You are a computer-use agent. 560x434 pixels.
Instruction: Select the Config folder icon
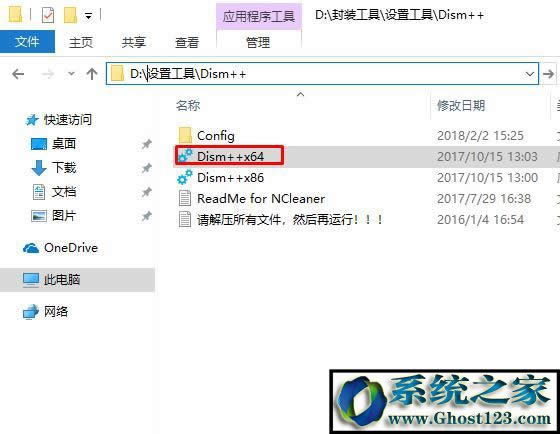point(185,136)
